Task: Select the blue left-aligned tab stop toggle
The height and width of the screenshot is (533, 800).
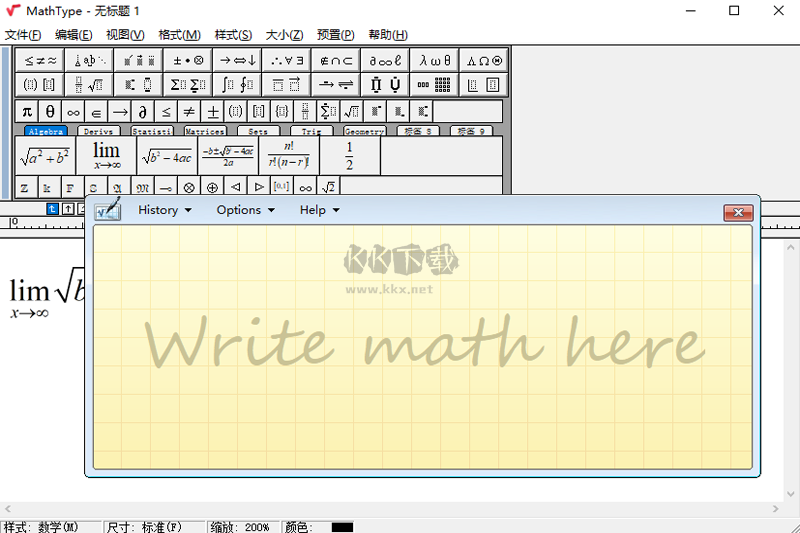Action: tap(53, 209)
